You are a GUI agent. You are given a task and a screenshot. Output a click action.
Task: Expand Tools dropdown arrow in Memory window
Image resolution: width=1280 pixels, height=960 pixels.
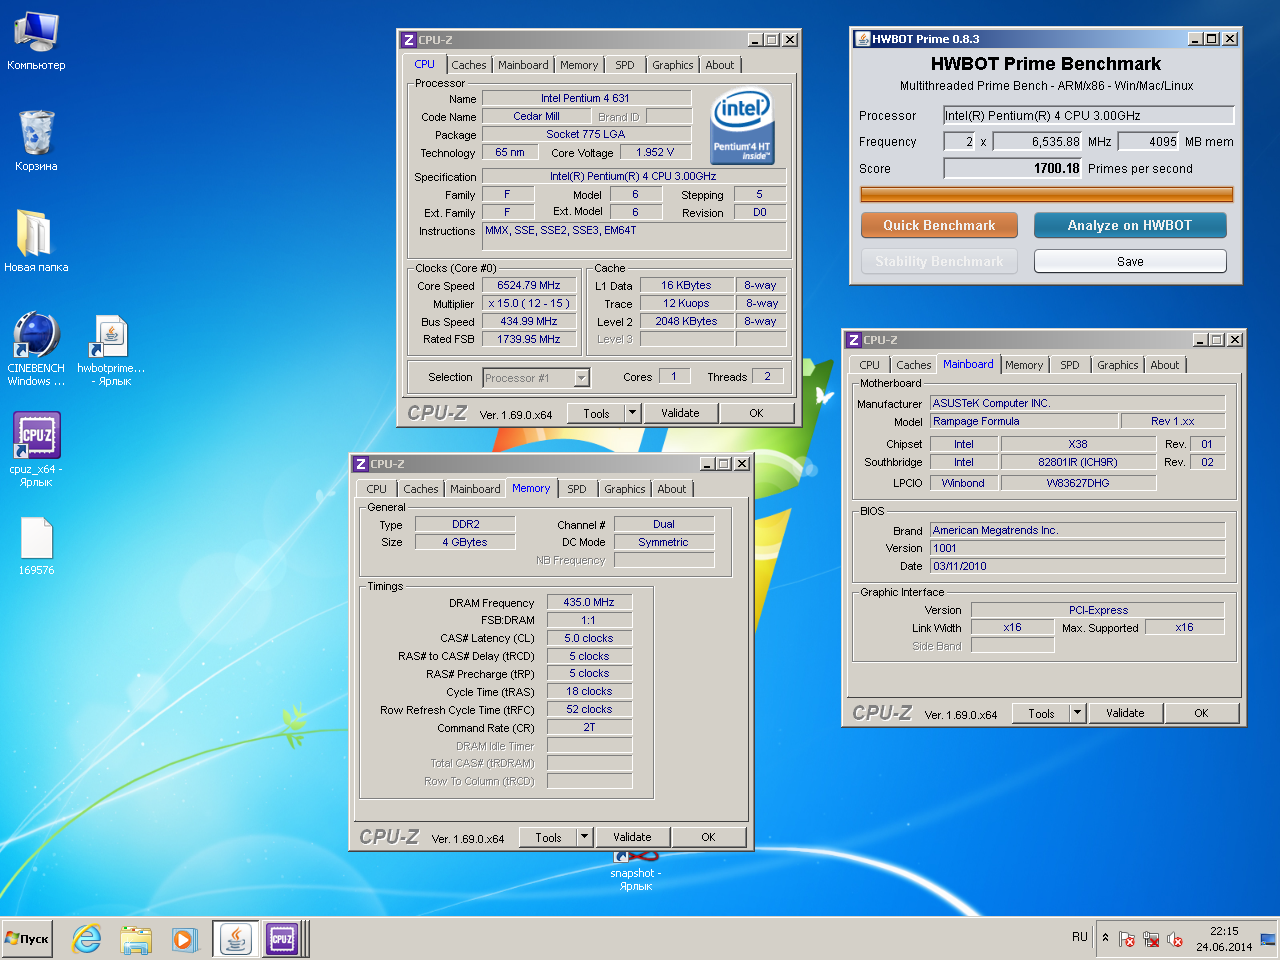(584, 837)
